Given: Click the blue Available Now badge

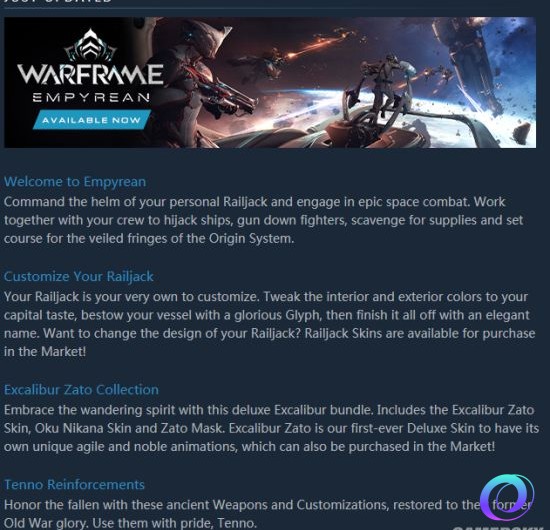Looking at the screenshot, I should point(92,120).
